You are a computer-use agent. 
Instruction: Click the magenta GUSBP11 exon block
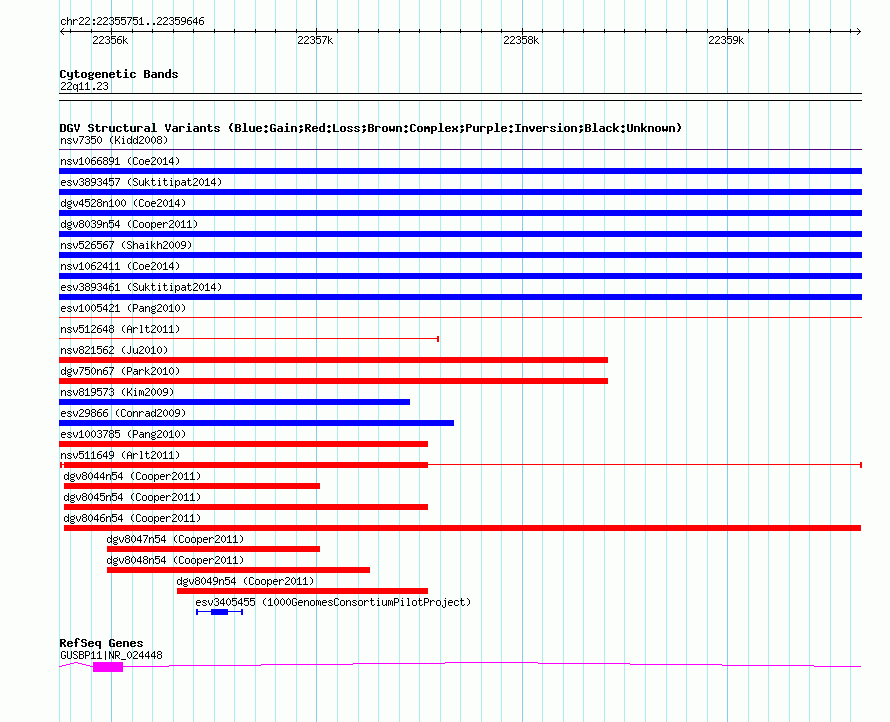click(x=108, y=667)
